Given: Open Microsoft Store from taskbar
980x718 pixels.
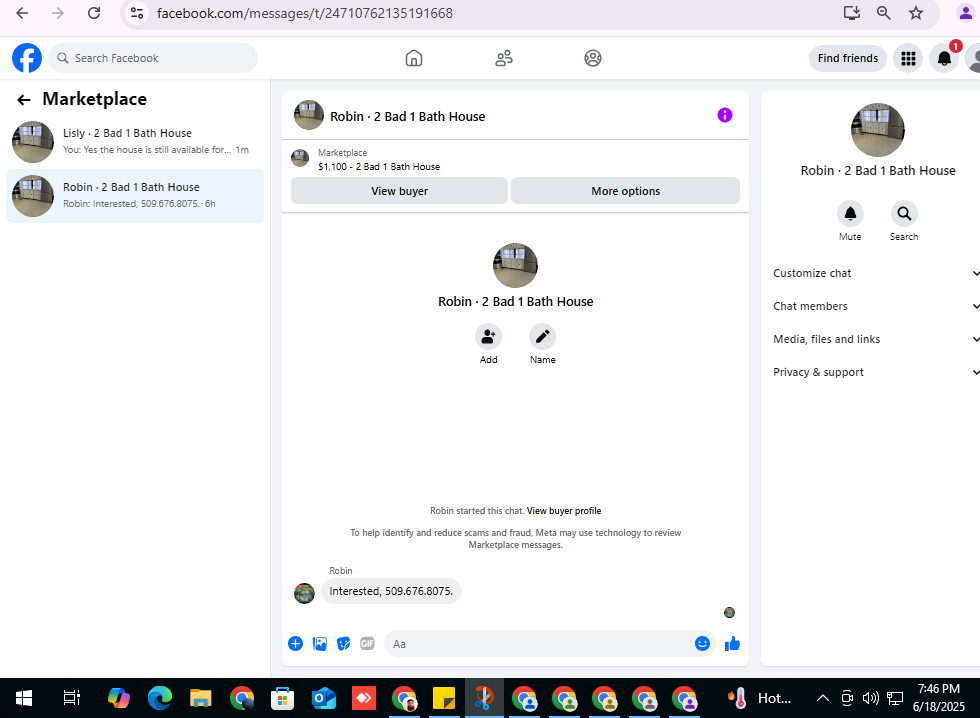Looking at the screenshot, I should point(282,698).
